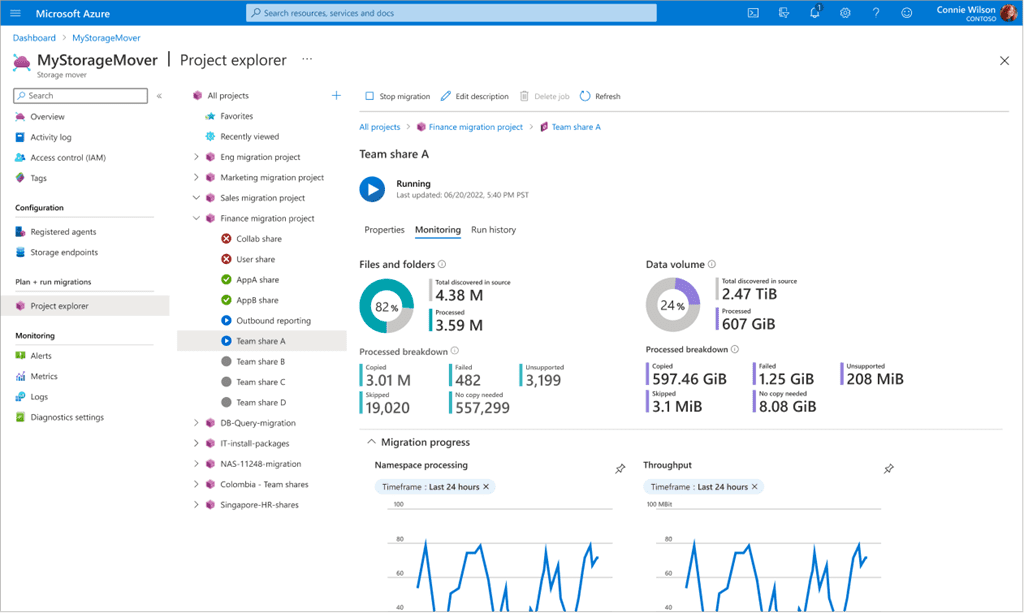Open the notifications bell
This screenshot has height=613, width=1024.
click(814, 13)
